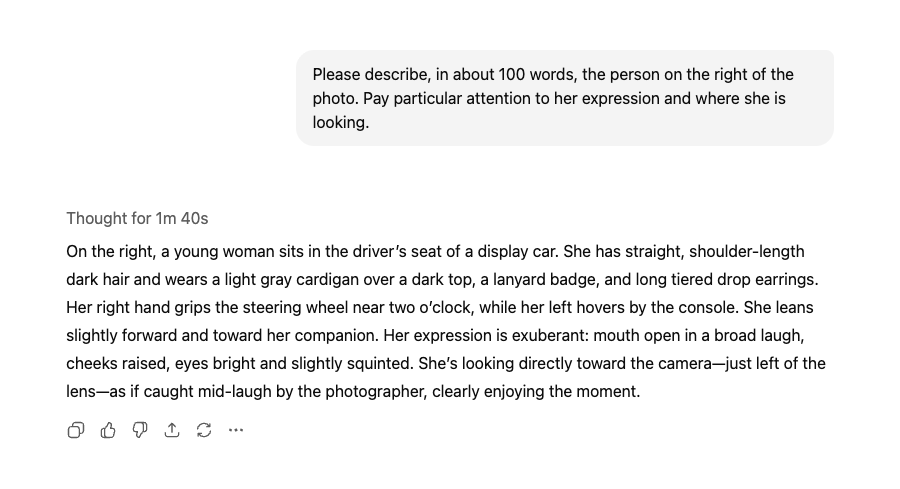Screen dimensions: 900x489
Task: Open more actions via the three-dots icon
Action: coord(236,430)
